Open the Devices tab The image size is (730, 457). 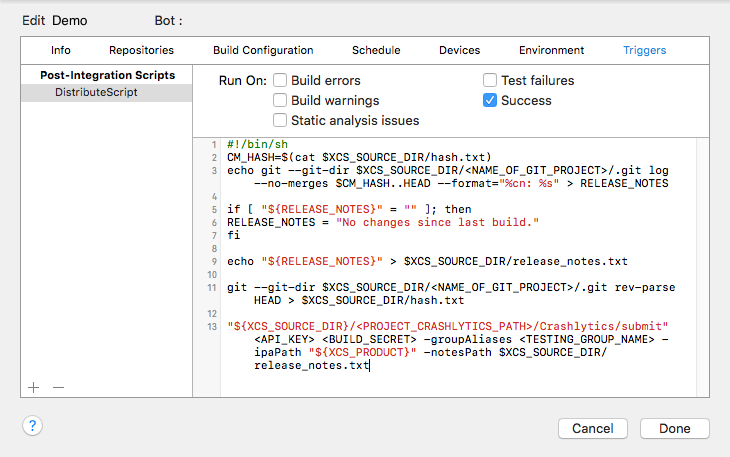point(459,50)
